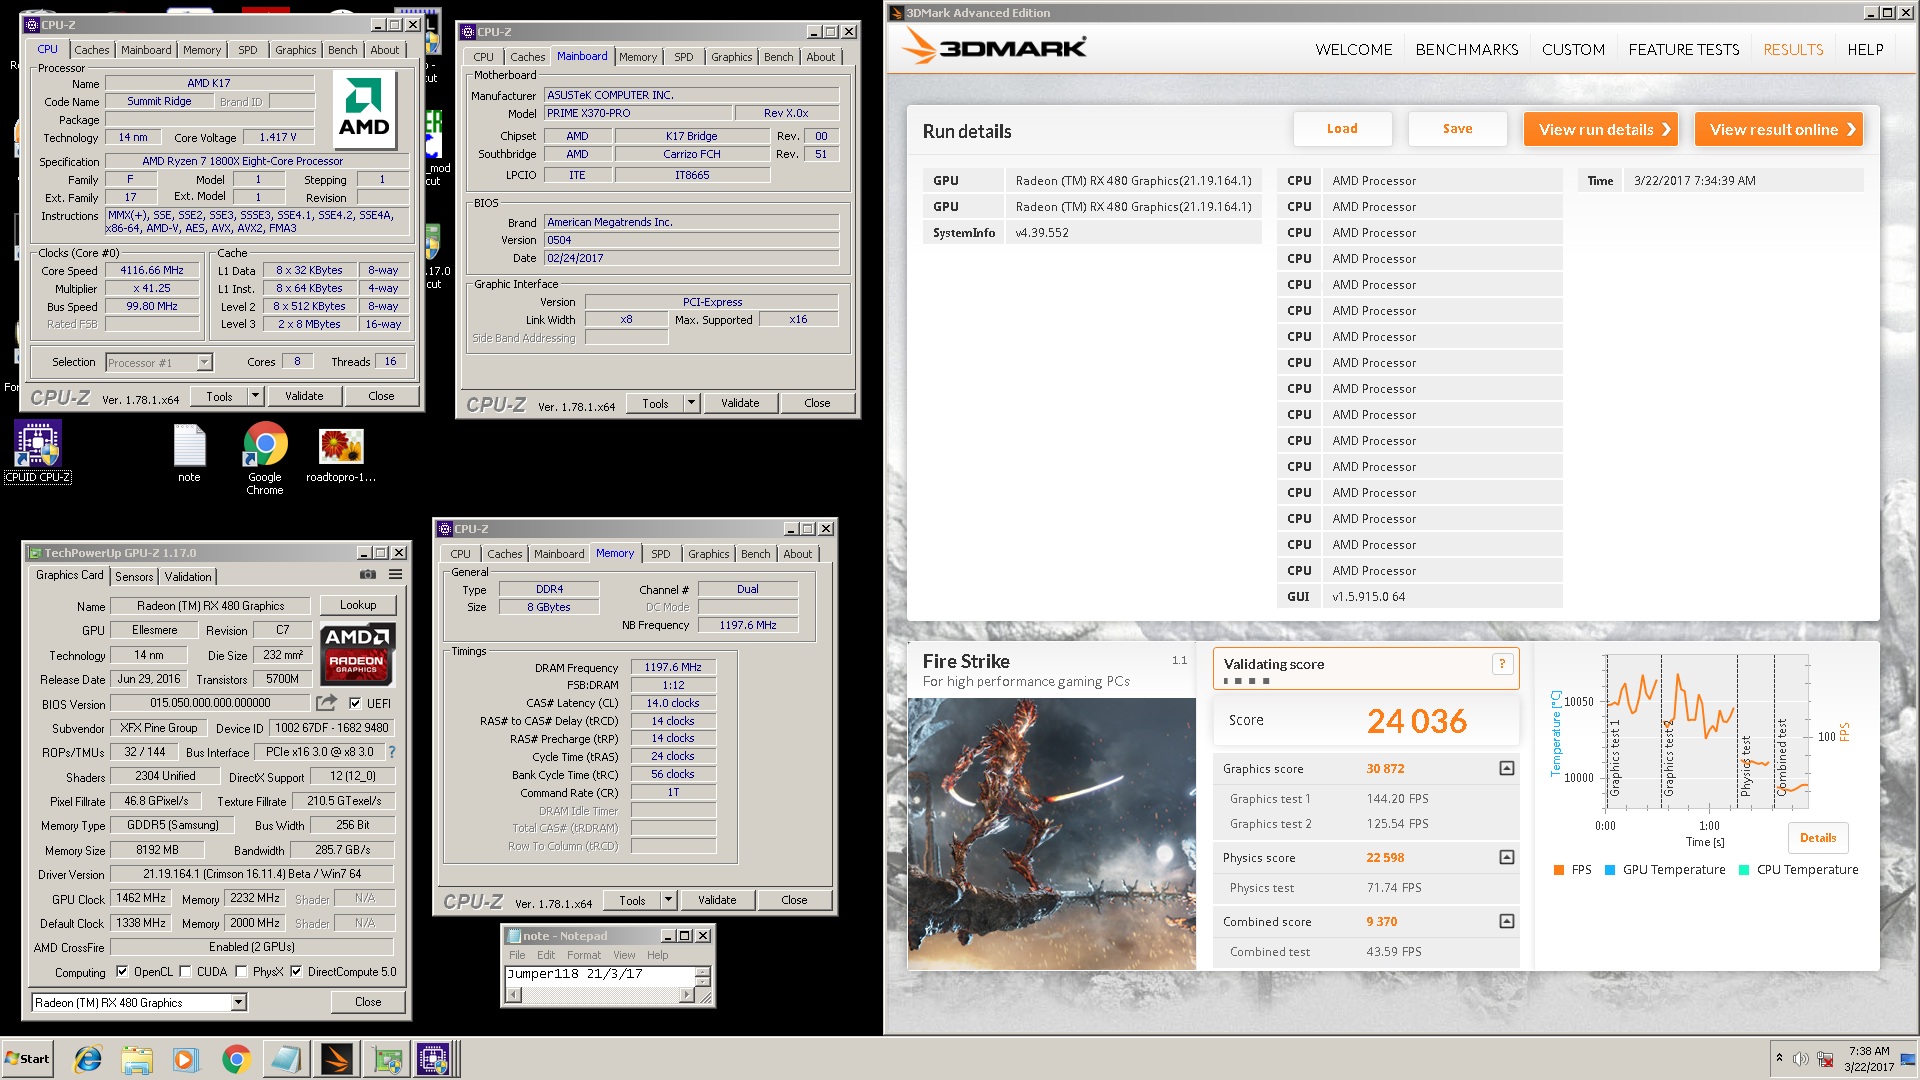
Task: Switch to CPU-Z via its taskbar icon
Action: click(436, 1059)
